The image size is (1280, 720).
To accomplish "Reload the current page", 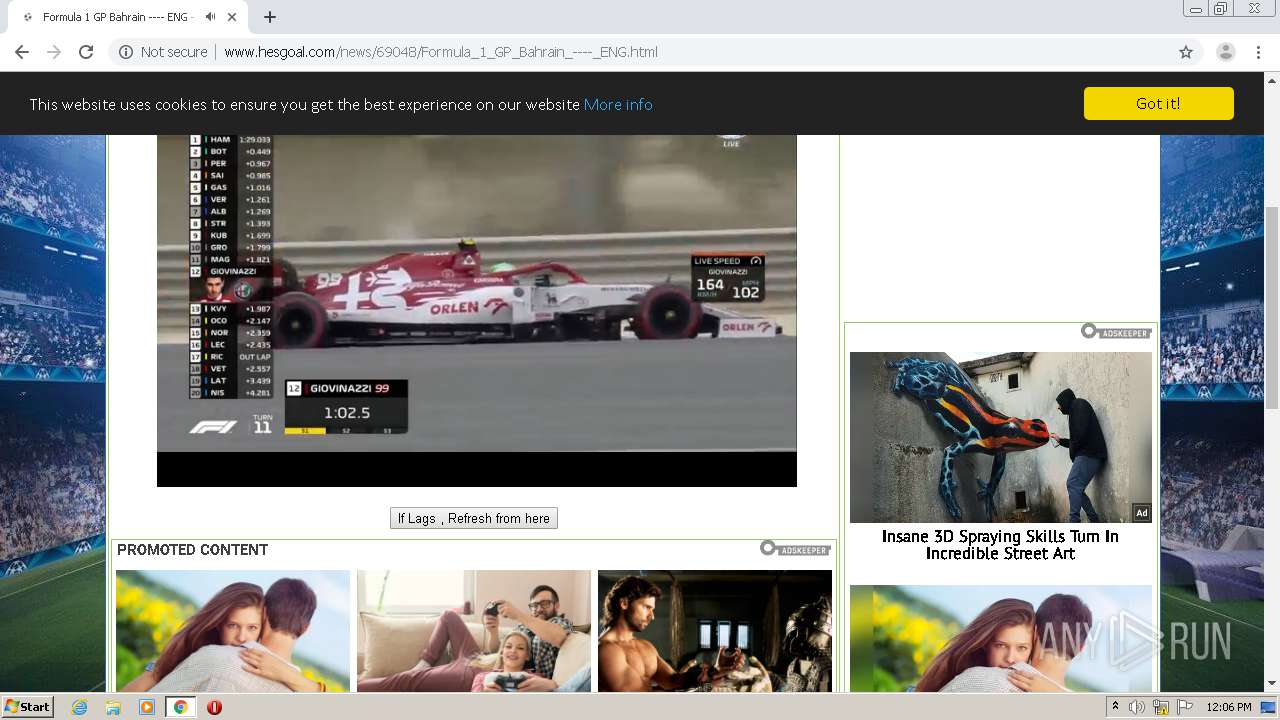I will click(86, 52).
